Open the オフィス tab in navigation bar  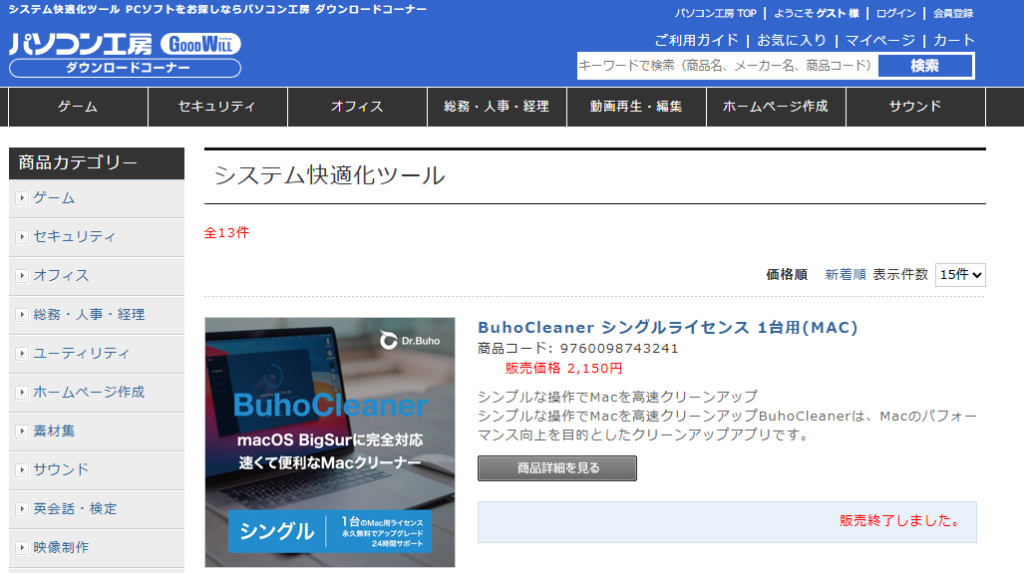click(357, 106)
